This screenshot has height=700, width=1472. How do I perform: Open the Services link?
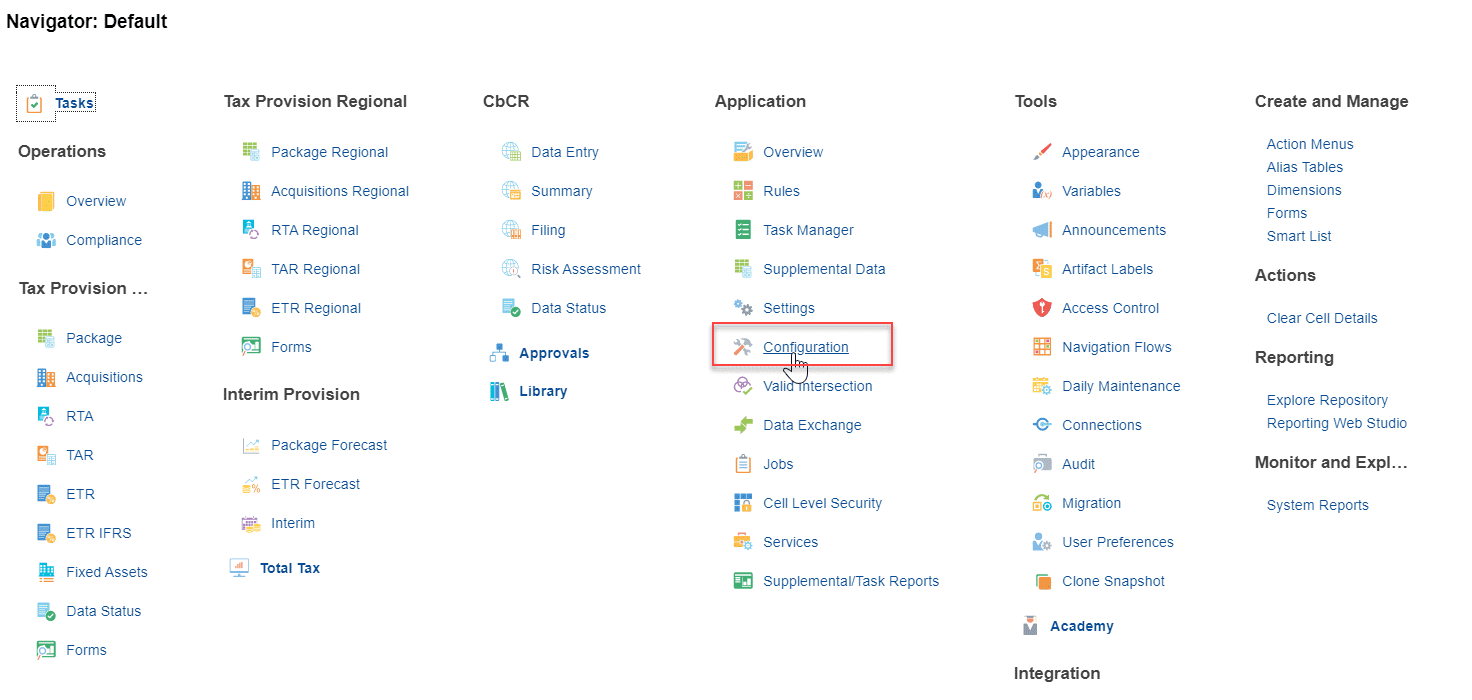click(791, 542)
